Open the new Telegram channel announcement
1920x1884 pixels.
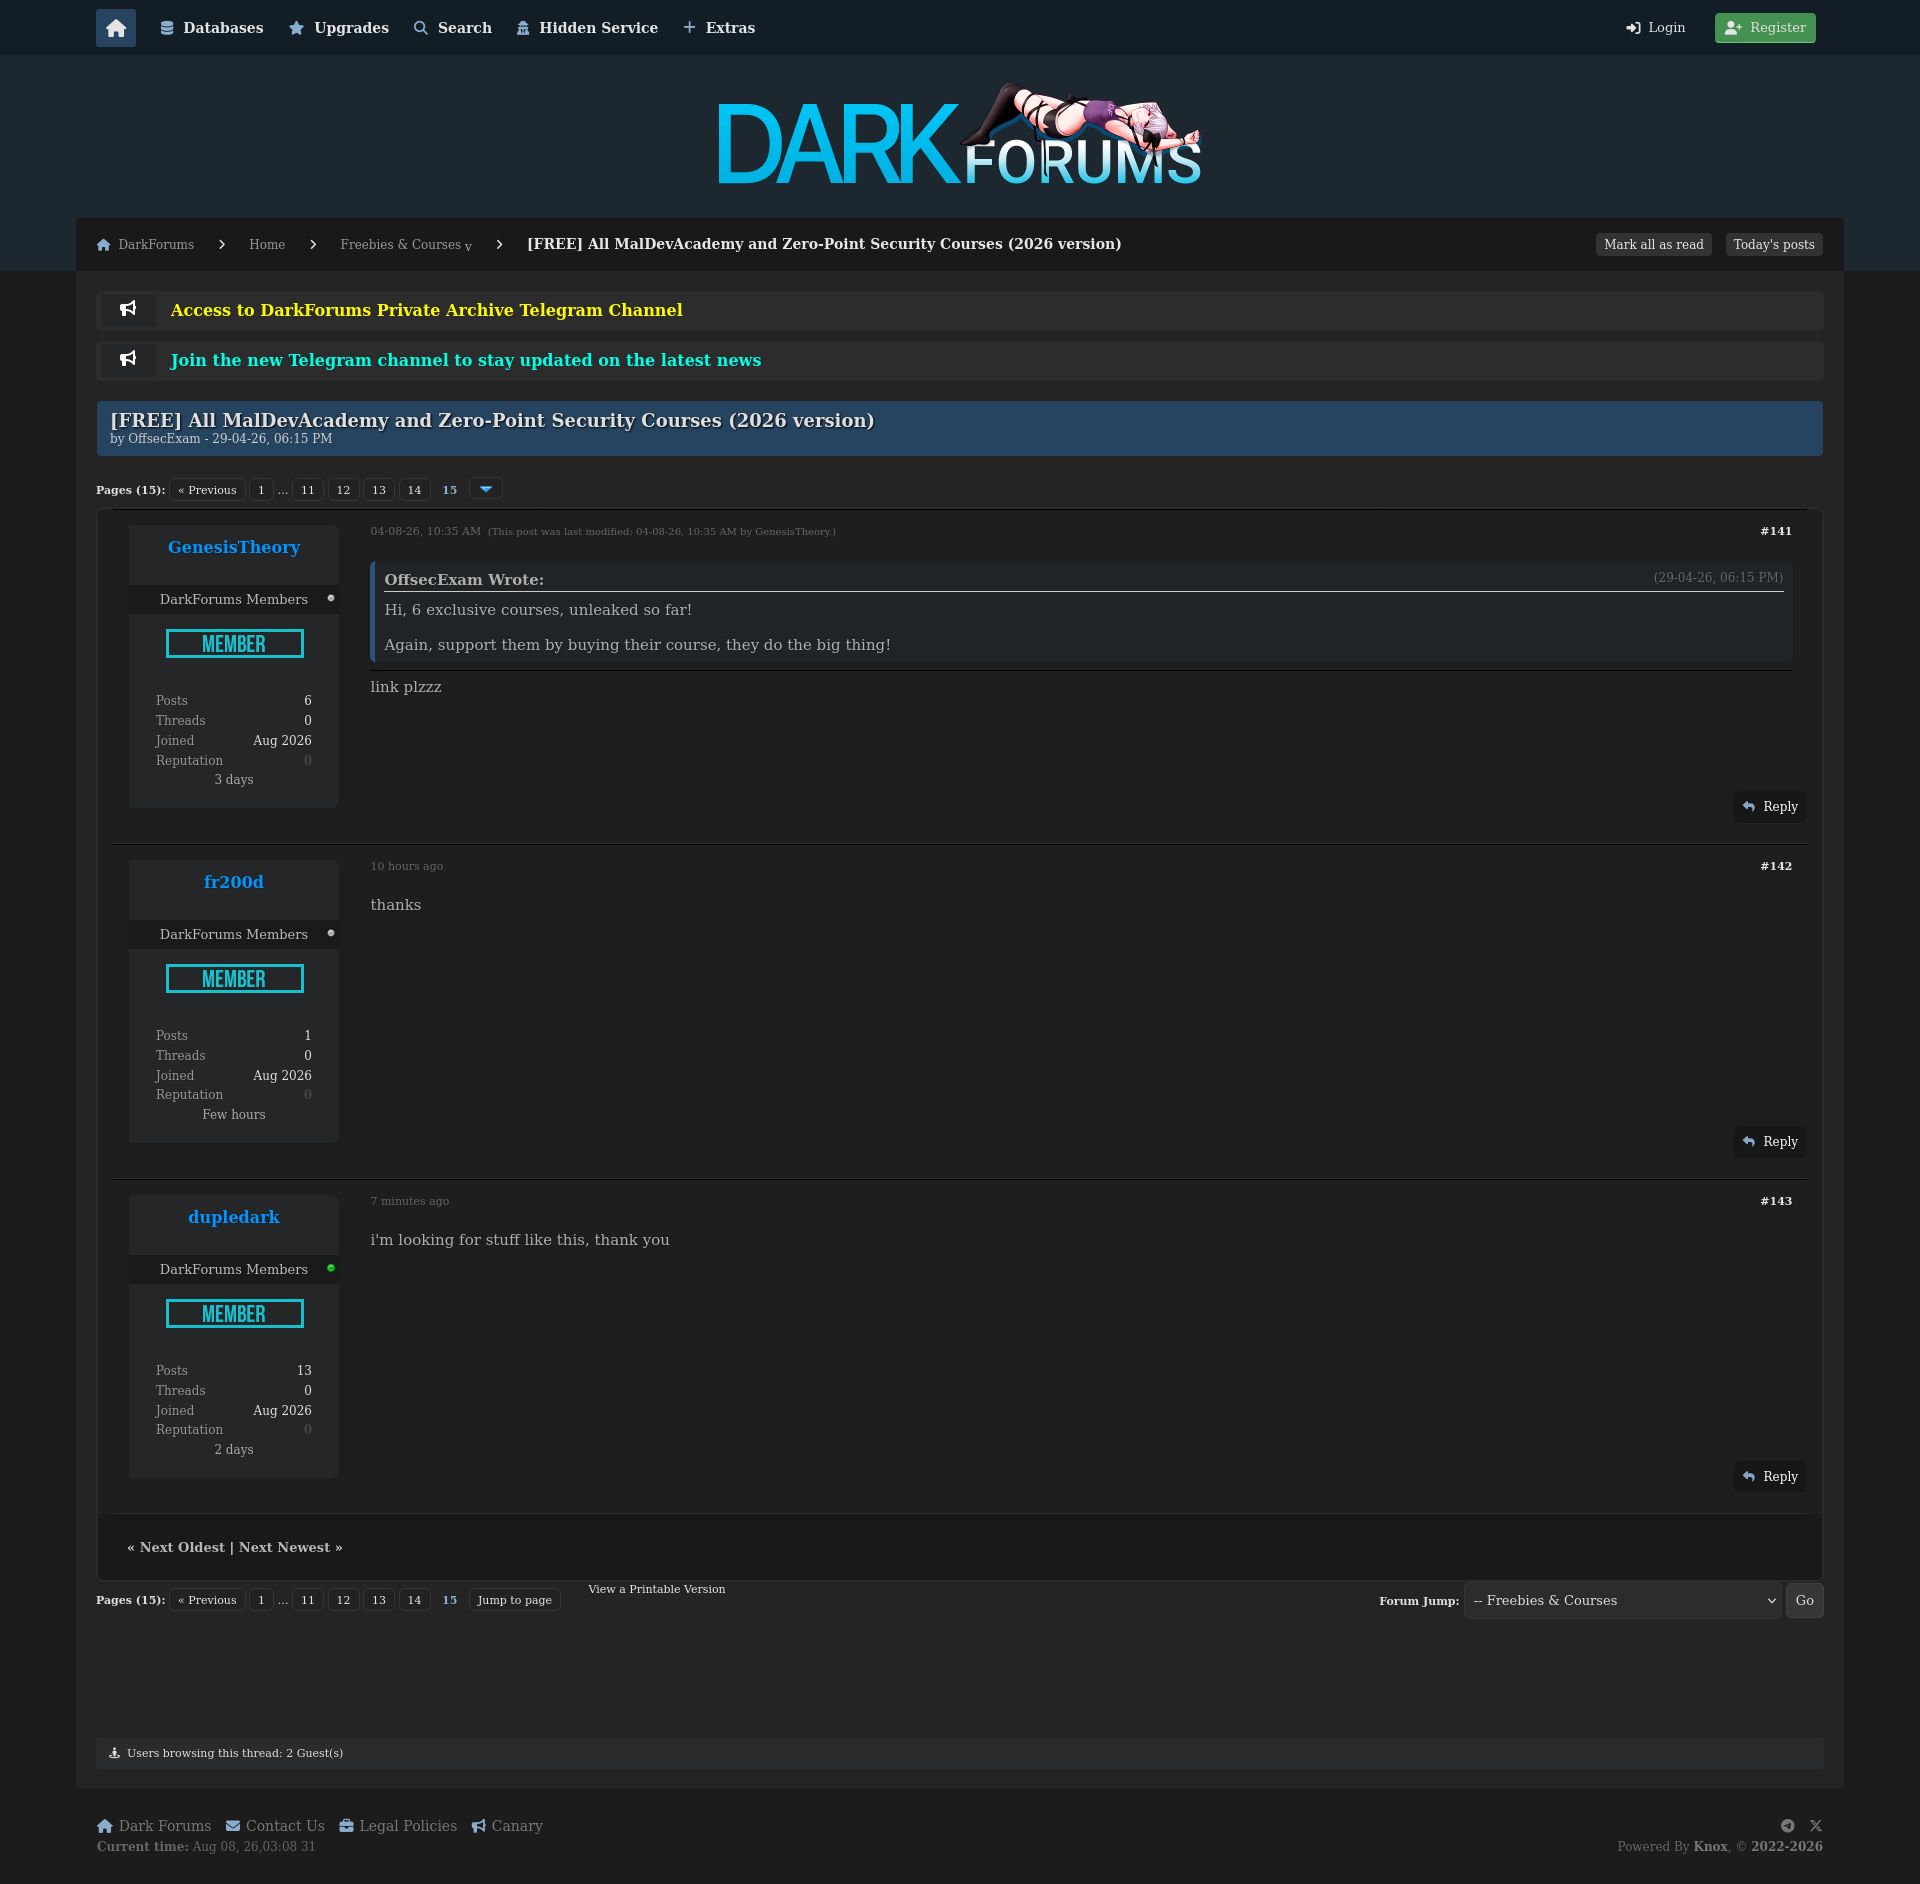tap(466, 360)
